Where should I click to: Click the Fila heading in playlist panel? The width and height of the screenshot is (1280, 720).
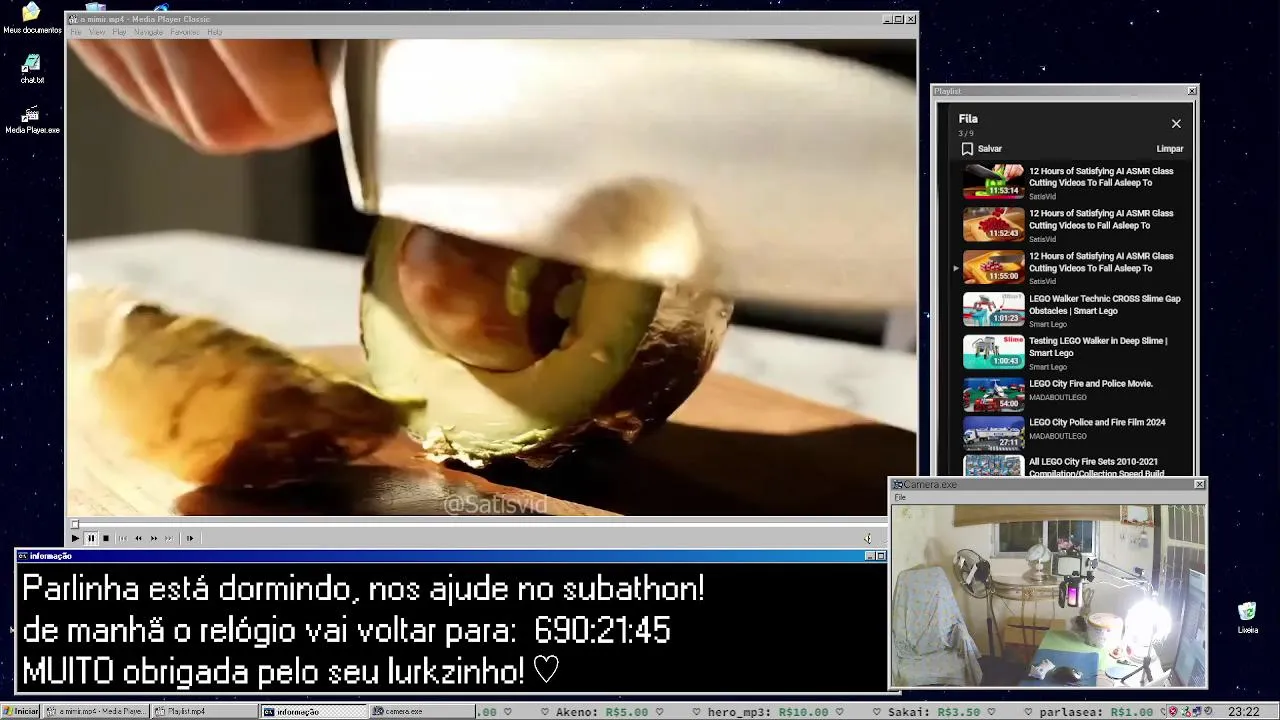tap(968, 119)
